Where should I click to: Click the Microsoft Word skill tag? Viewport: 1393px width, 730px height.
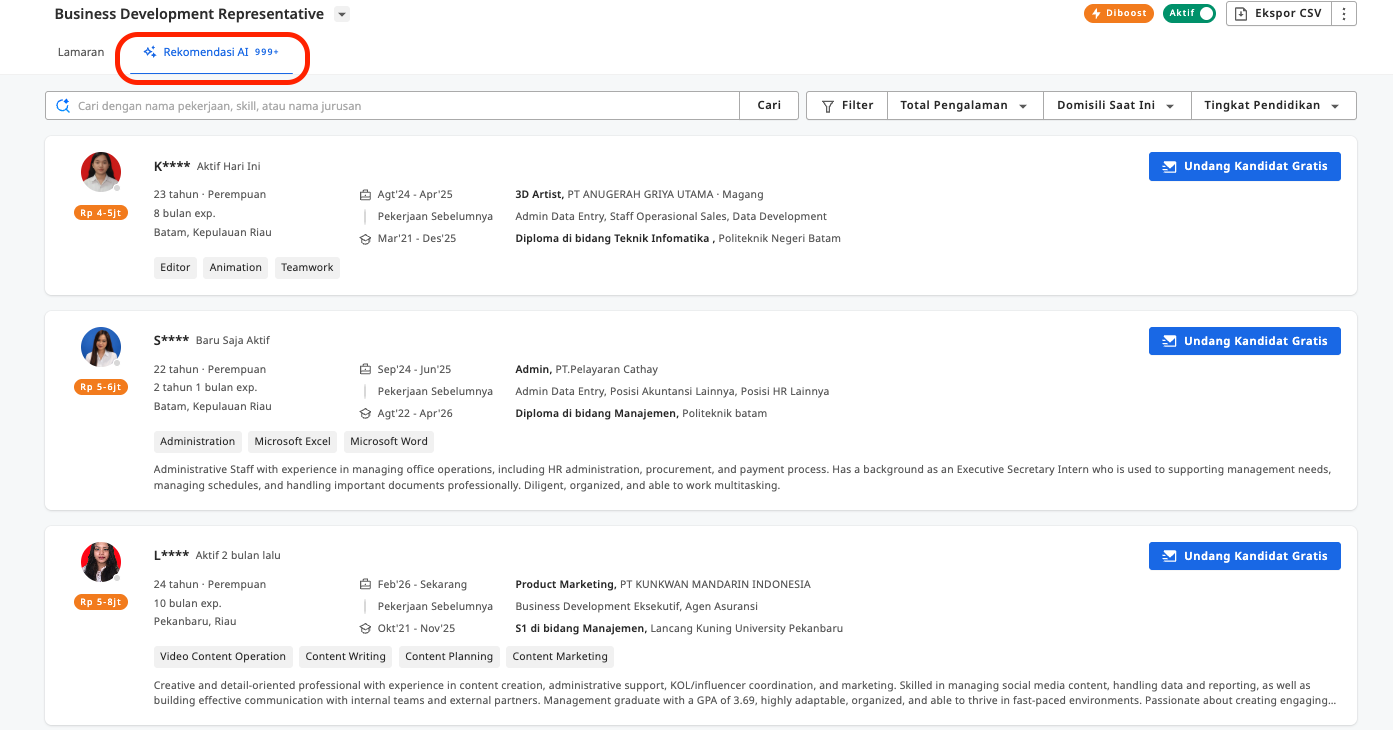389,442
